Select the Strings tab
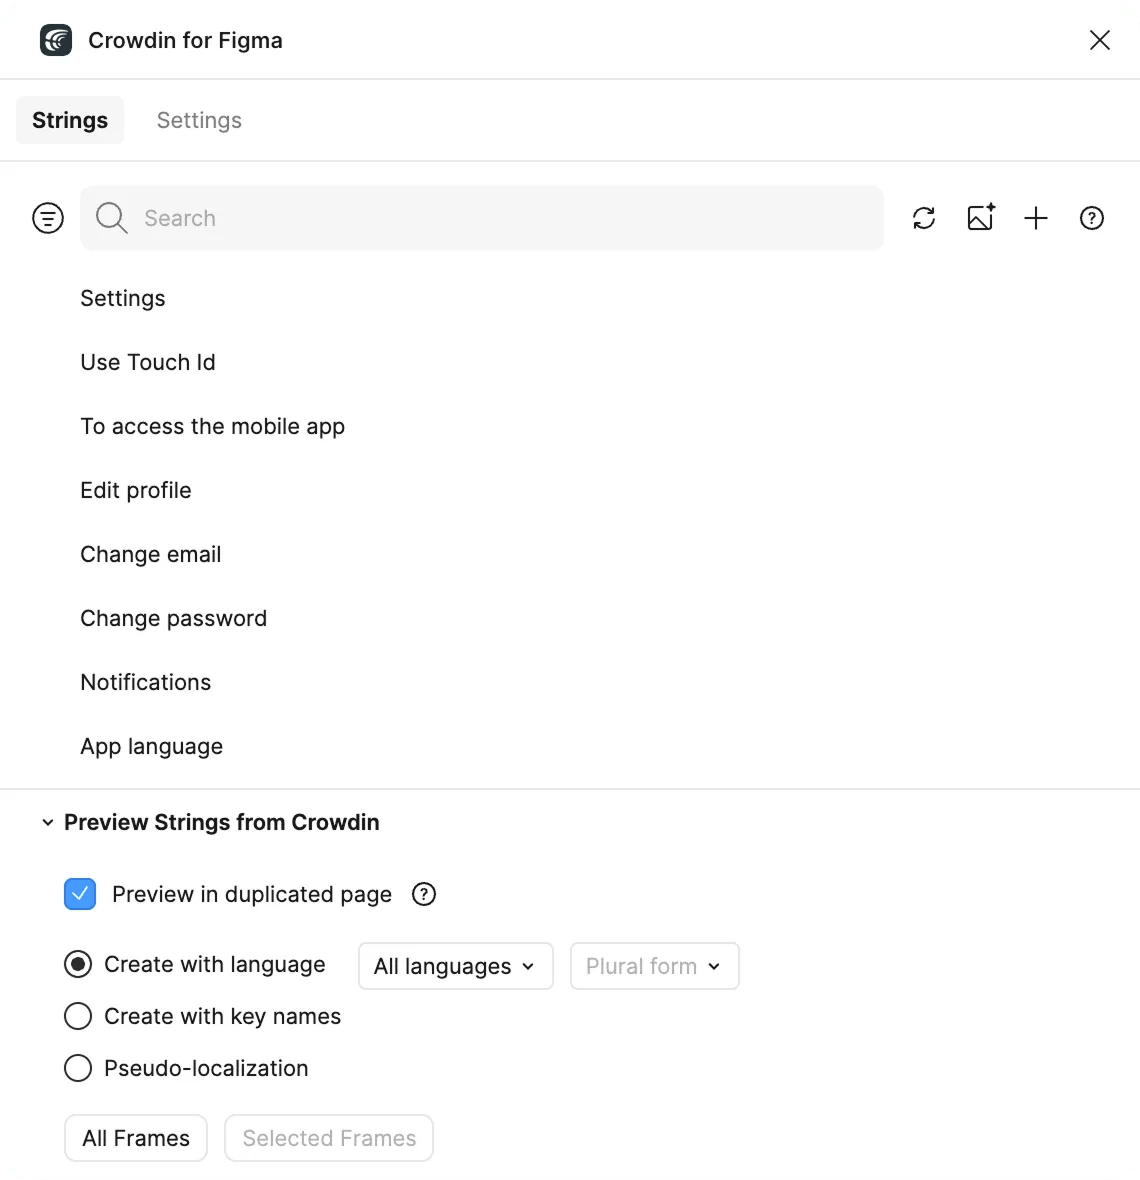Viewport: 1140px width, 1180px height. [x=69, y=120]
